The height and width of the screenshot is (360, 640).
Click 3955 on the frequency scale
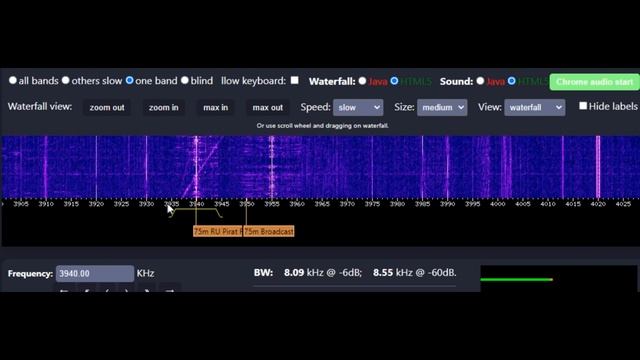[272, 204]
